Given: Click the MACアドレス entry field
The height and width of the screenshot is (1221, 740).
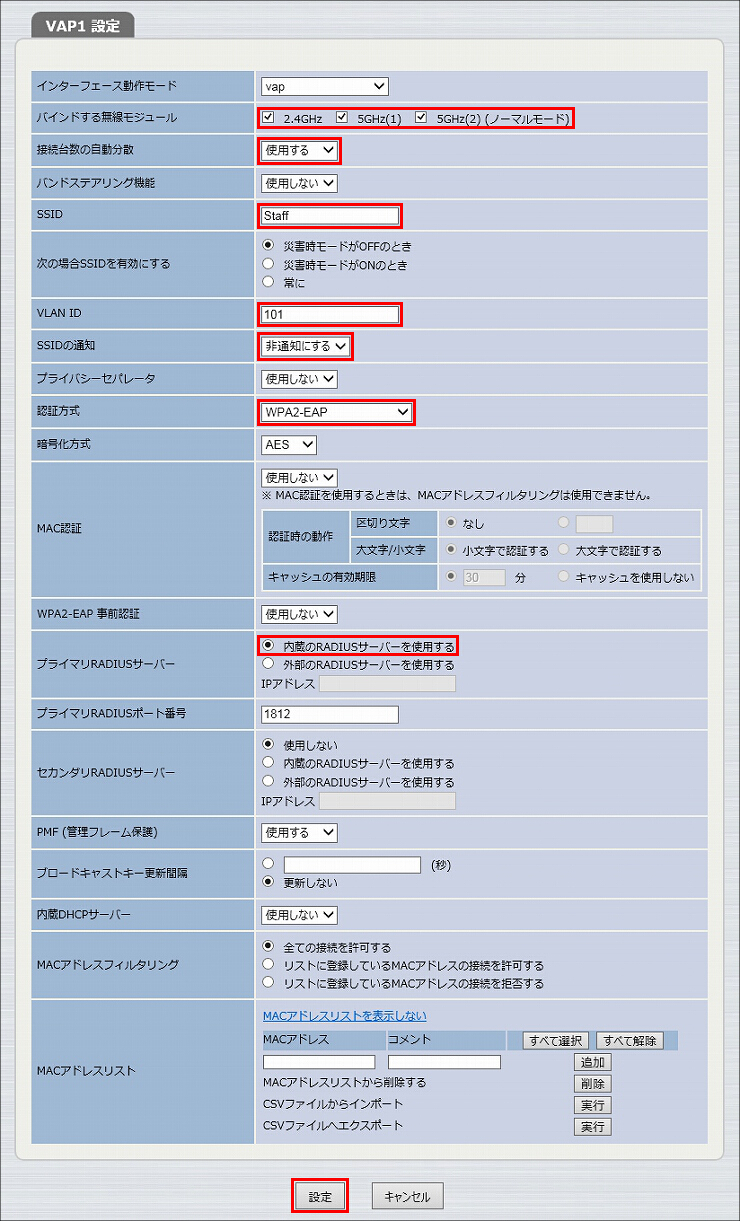Looking at the screenshot, I should 319,1062.
